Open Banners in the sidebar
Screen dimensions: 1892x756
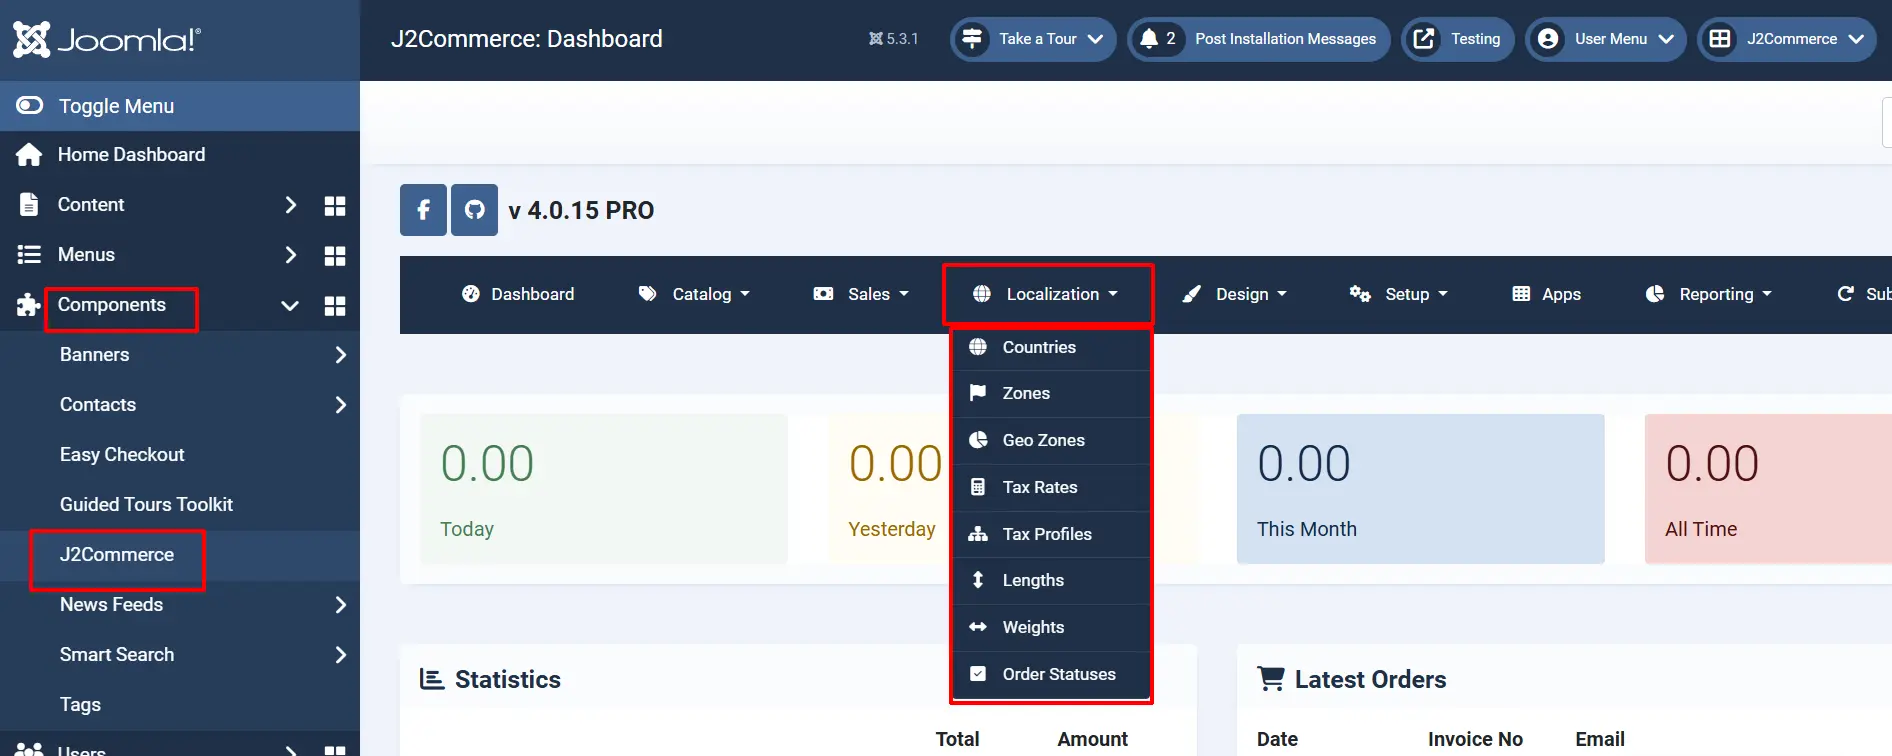(95, 355)
